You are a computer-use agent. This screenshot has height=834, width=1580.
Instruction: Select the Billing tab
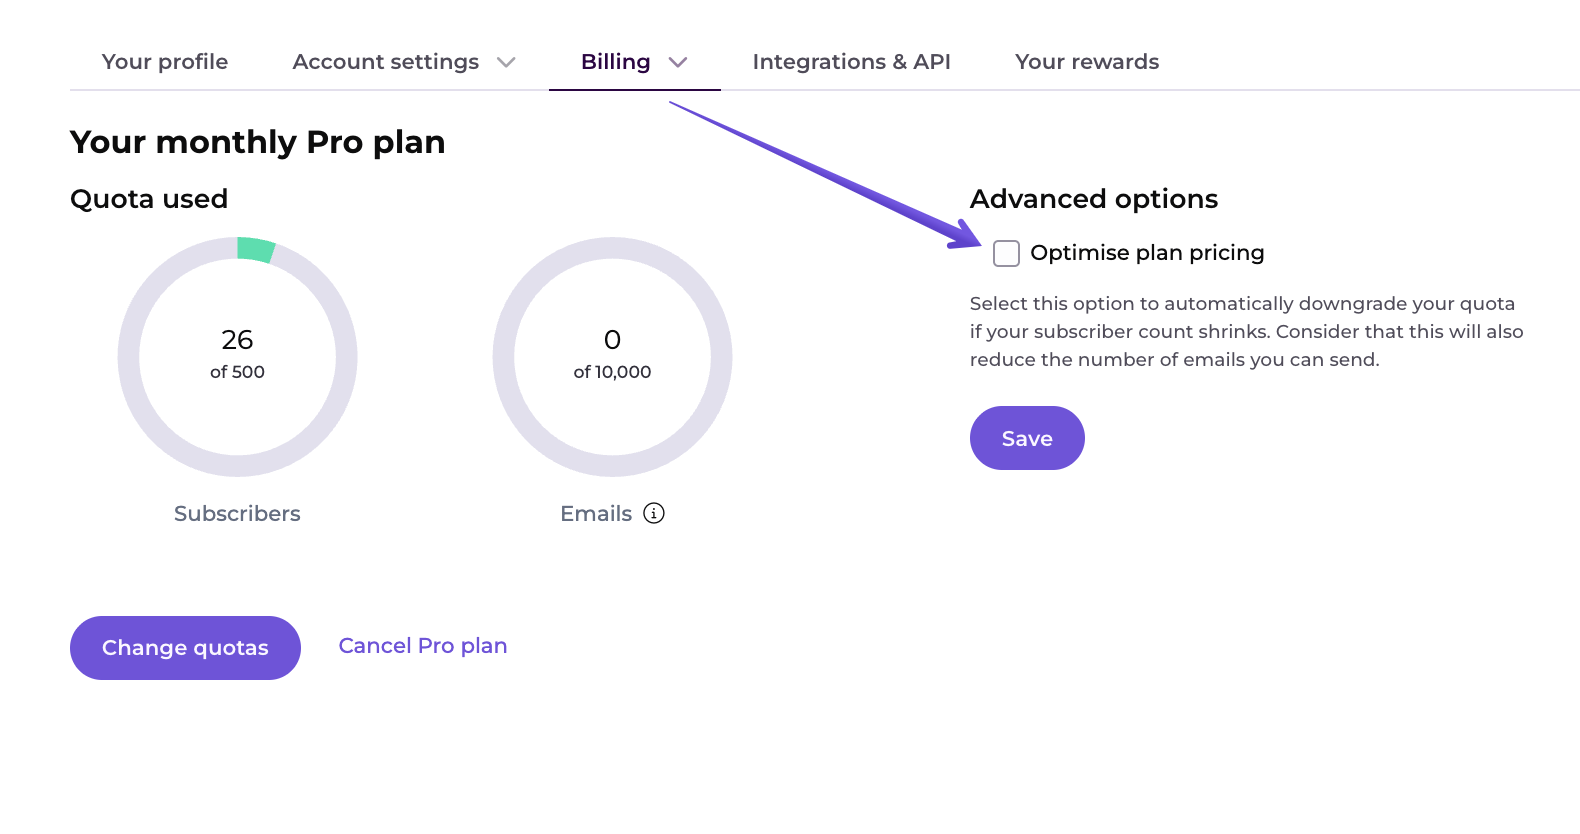click(x=614, y=61)
